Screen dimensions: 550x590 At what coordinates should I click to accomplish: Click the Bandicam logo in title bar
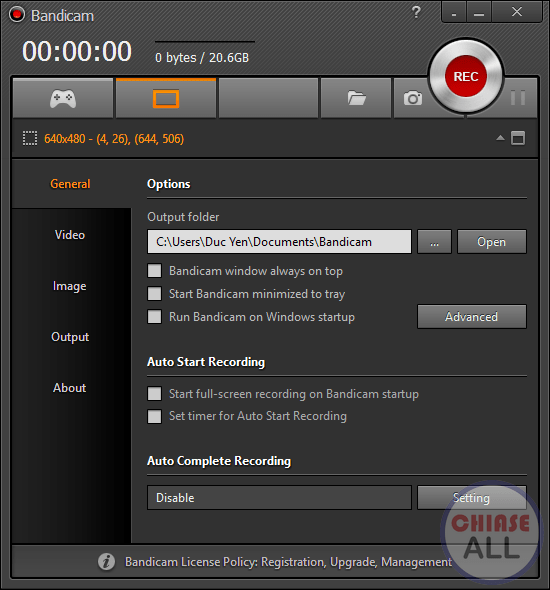point(17,15)
